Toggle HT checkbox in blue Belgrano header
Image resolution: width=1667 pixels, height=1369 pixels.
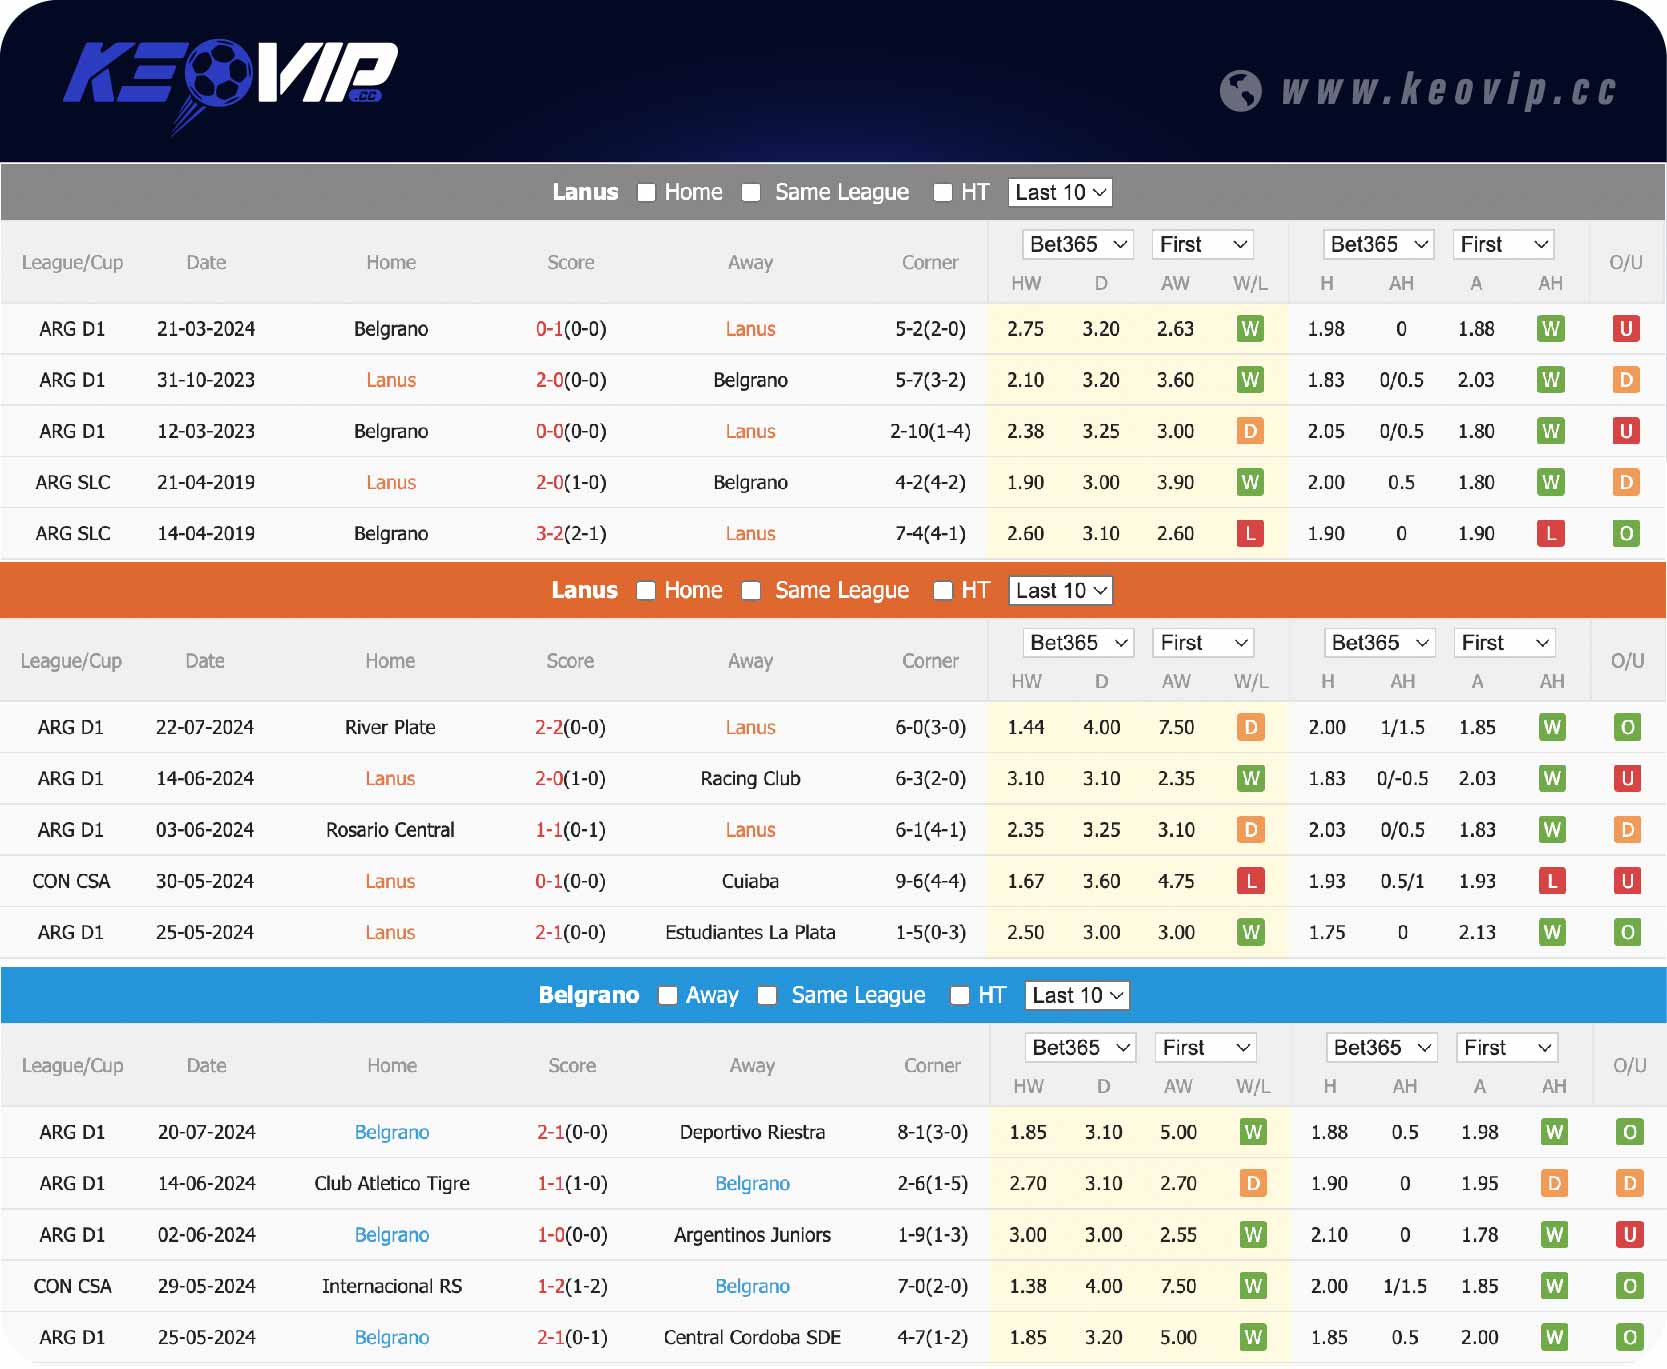click(960, 995)
